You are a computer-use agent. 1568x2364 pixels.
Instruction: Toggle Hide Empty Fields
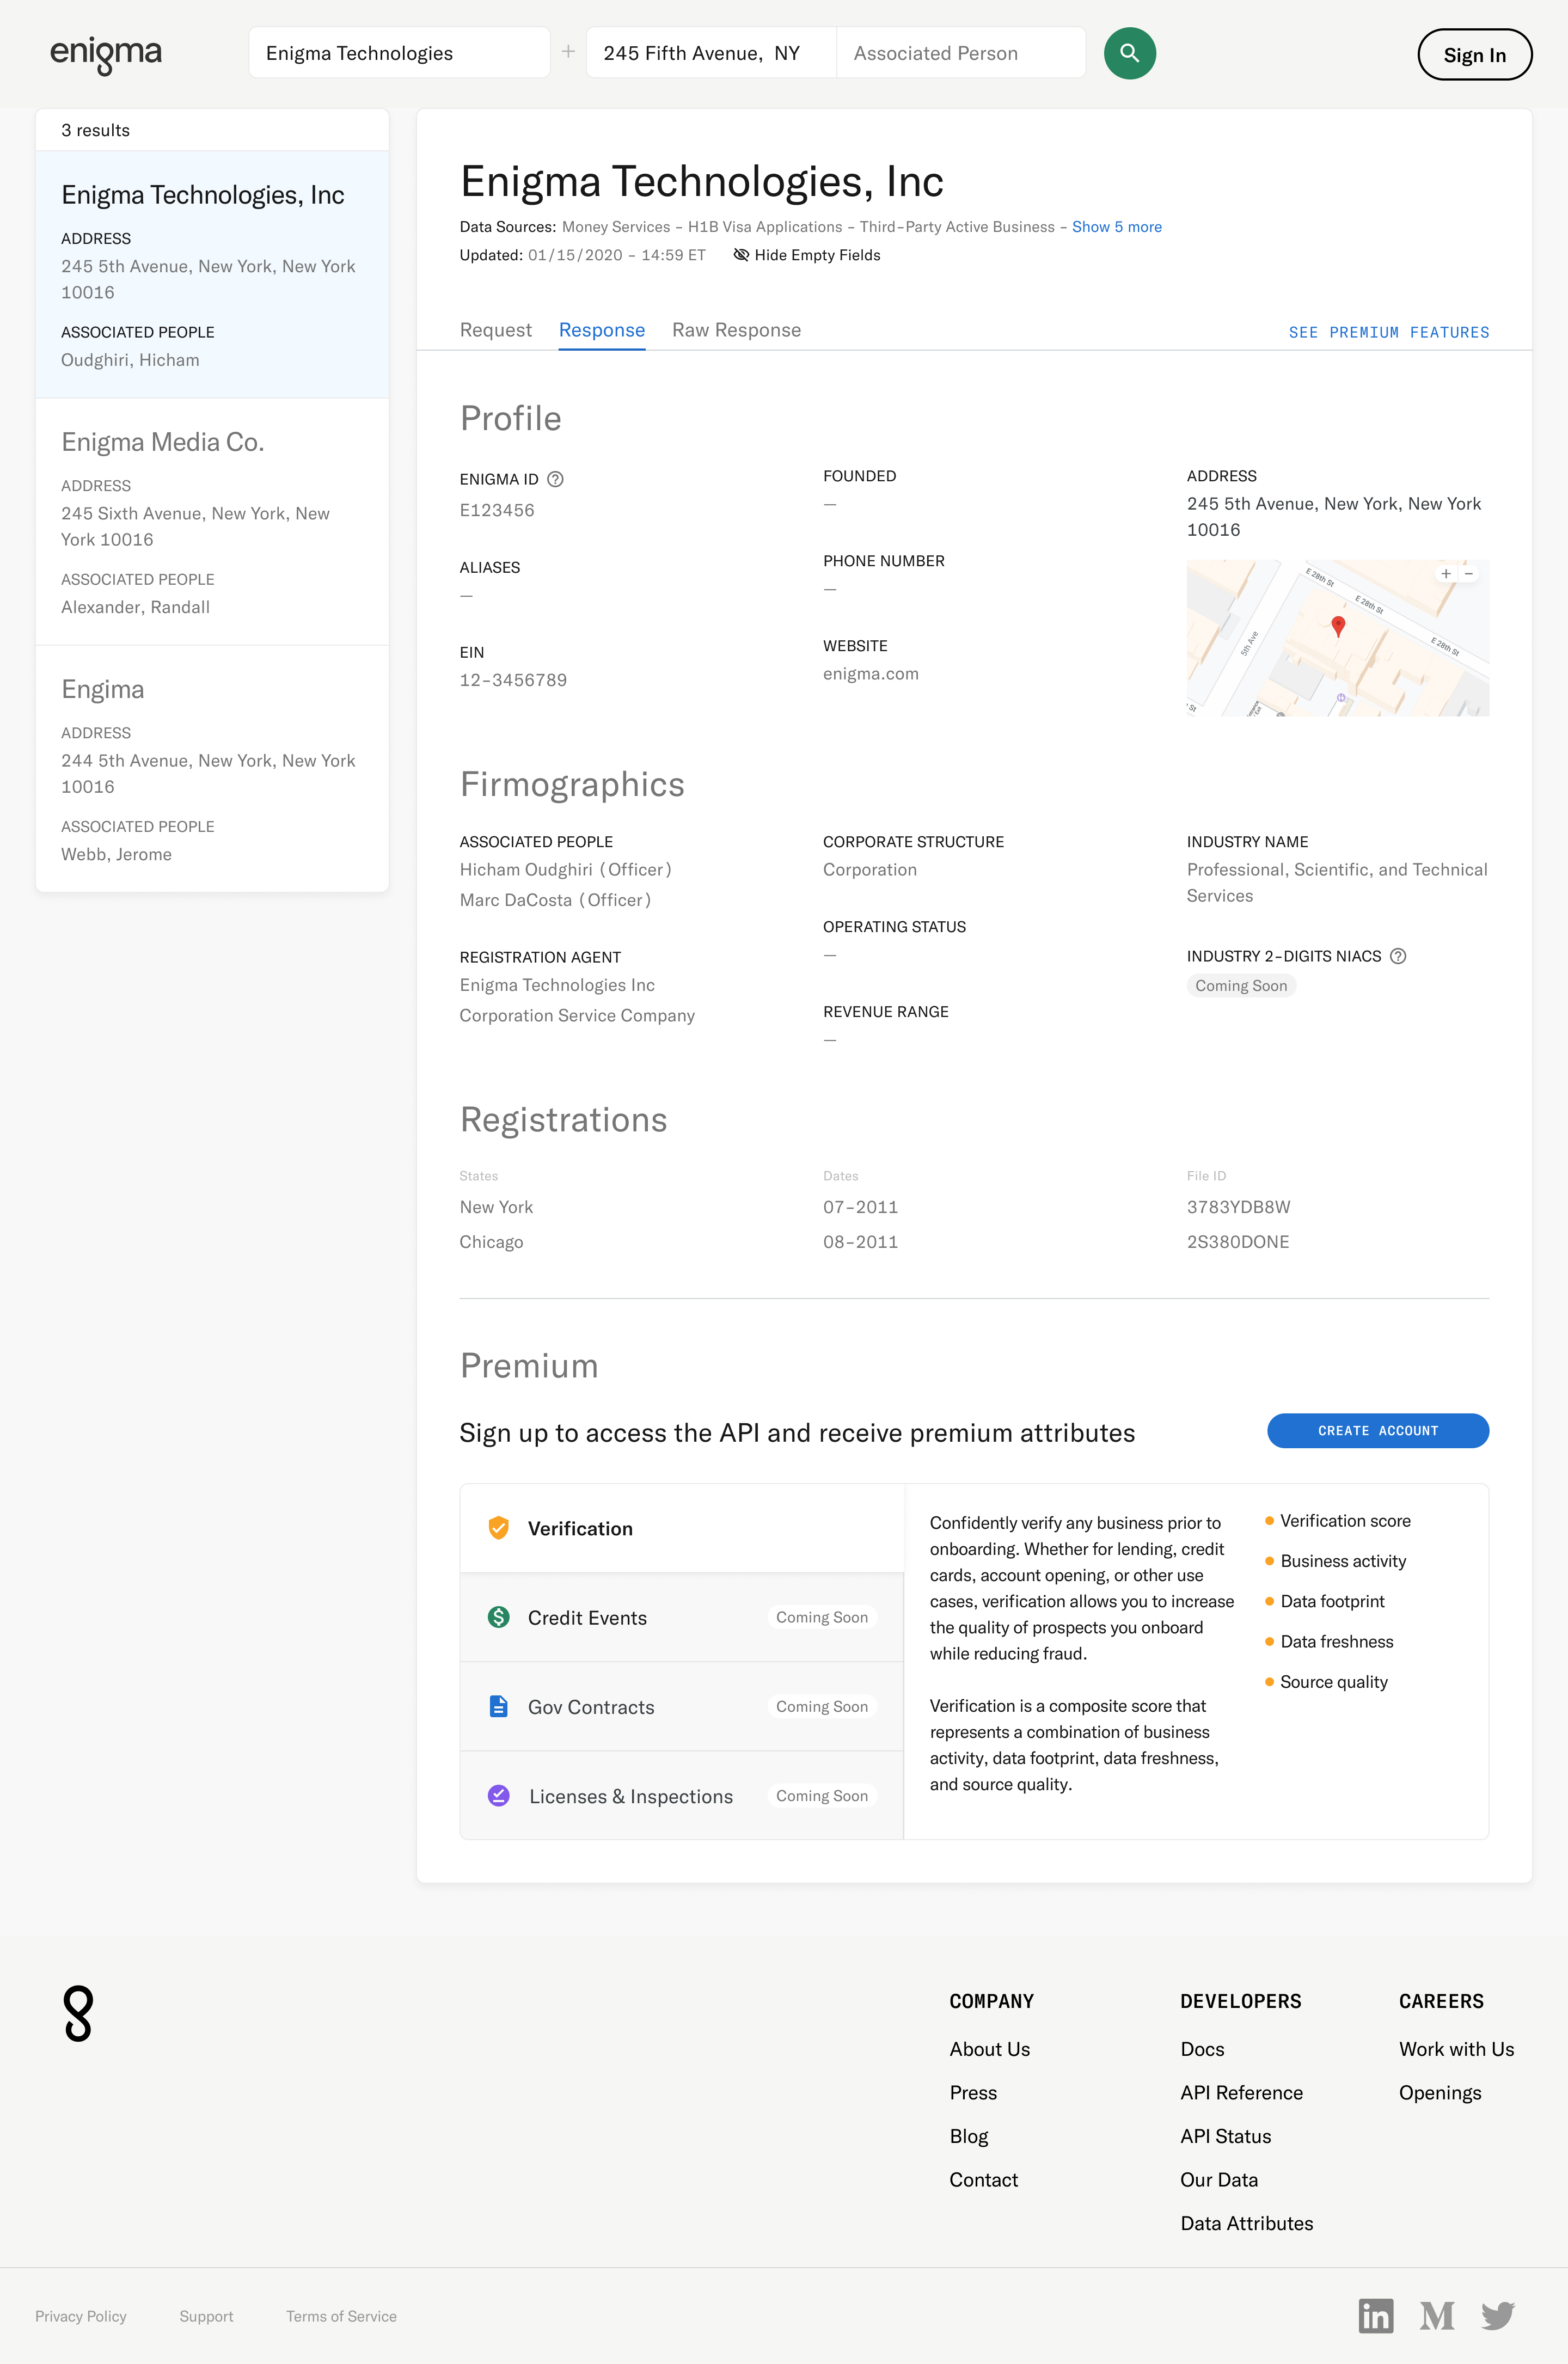[x=807, y=255]
